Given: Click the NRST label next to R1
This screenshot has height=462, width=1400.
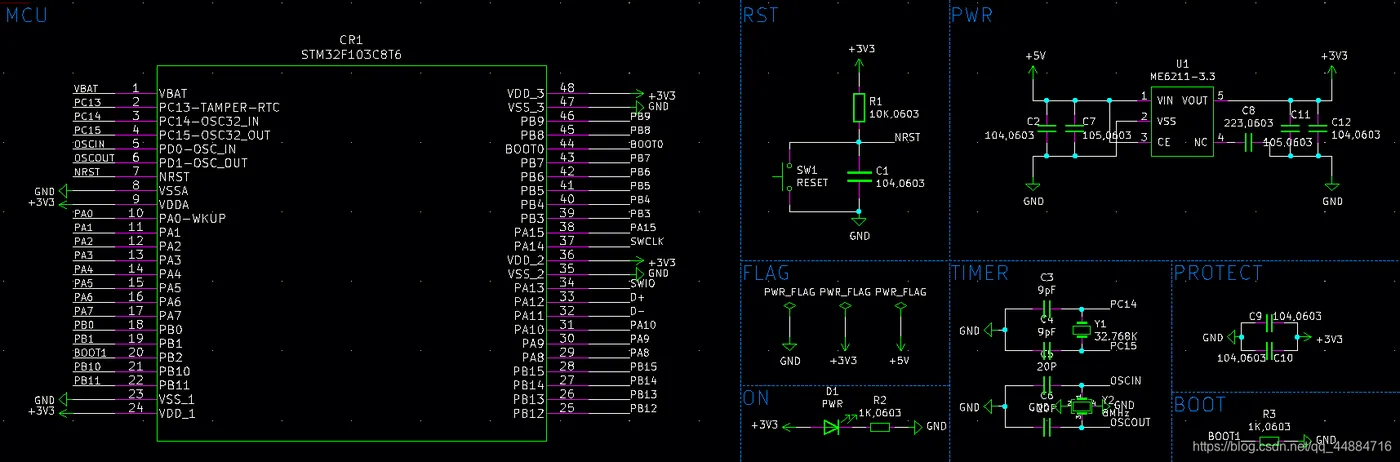Looking at the screenshot, I should click(907, 138).
